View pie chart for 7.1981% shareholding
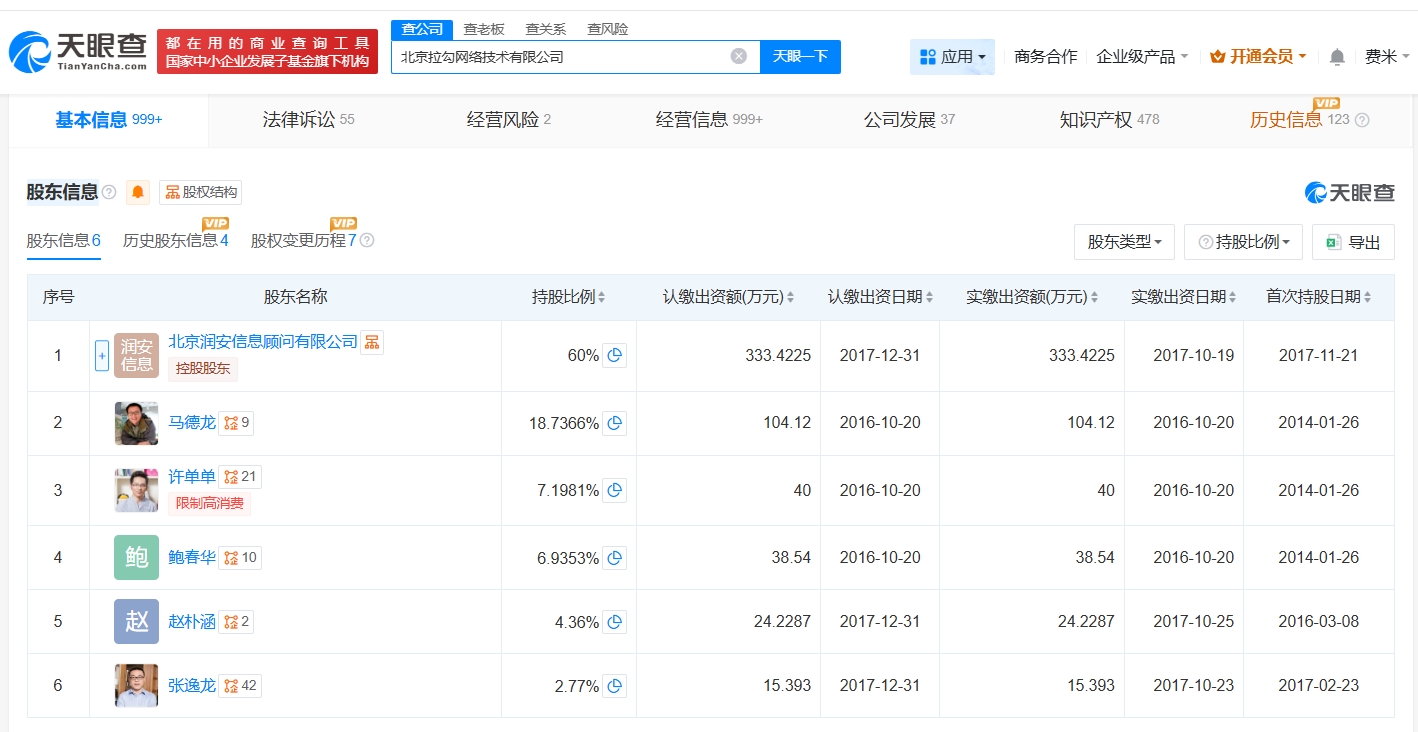The height and width of the screenshot is (732, 1418). tap(615, 490)
